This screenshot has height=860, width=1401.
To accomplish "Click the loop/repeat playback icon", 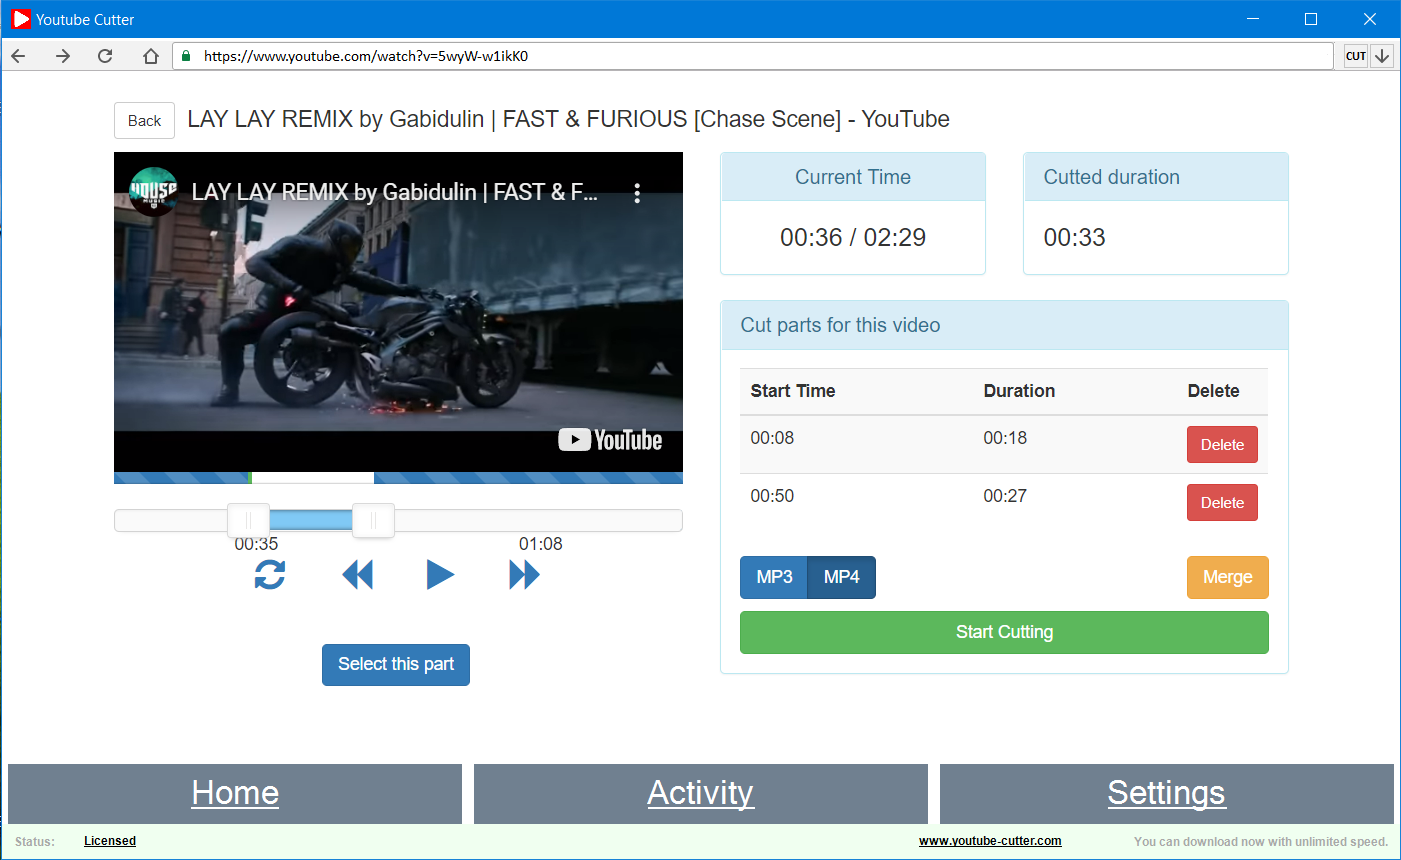I will pos(270,574).
